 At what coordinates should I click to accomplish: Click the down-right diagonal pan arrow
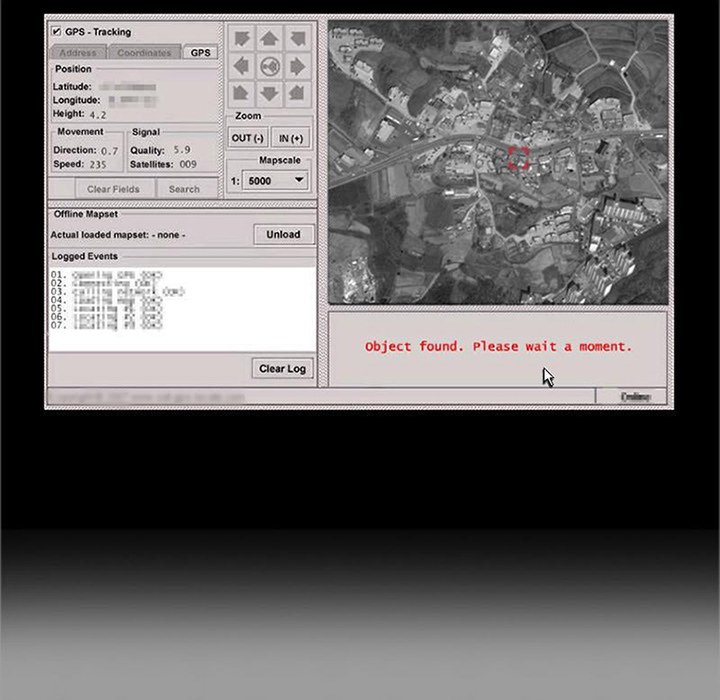coord(297,94)
